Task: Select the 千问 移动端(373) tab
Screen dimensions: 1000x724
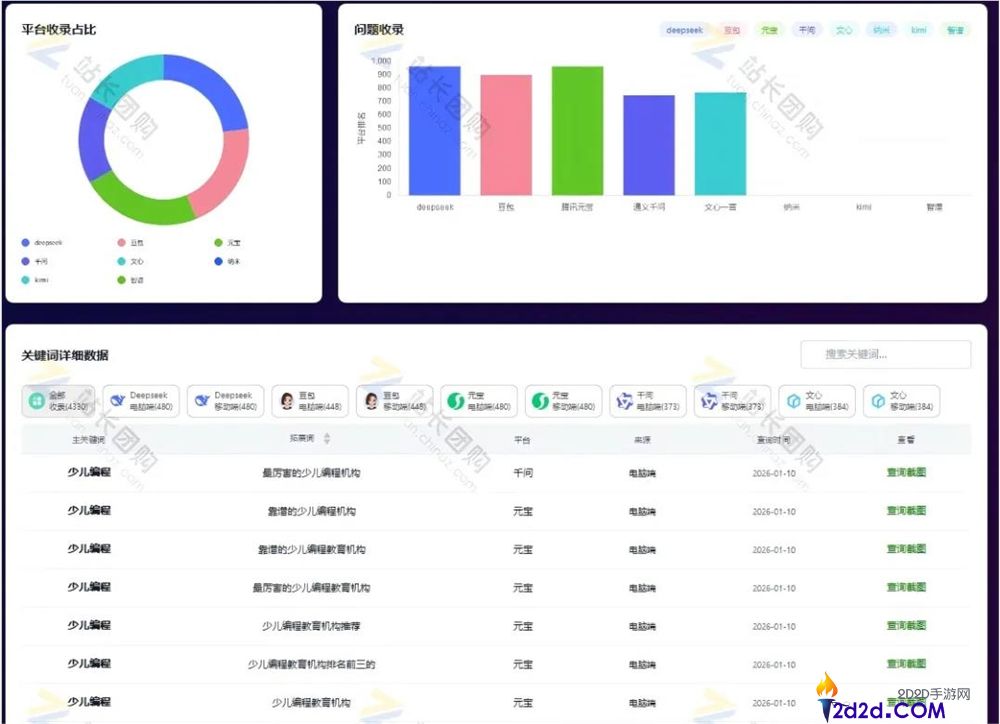Action: [733, 401]
